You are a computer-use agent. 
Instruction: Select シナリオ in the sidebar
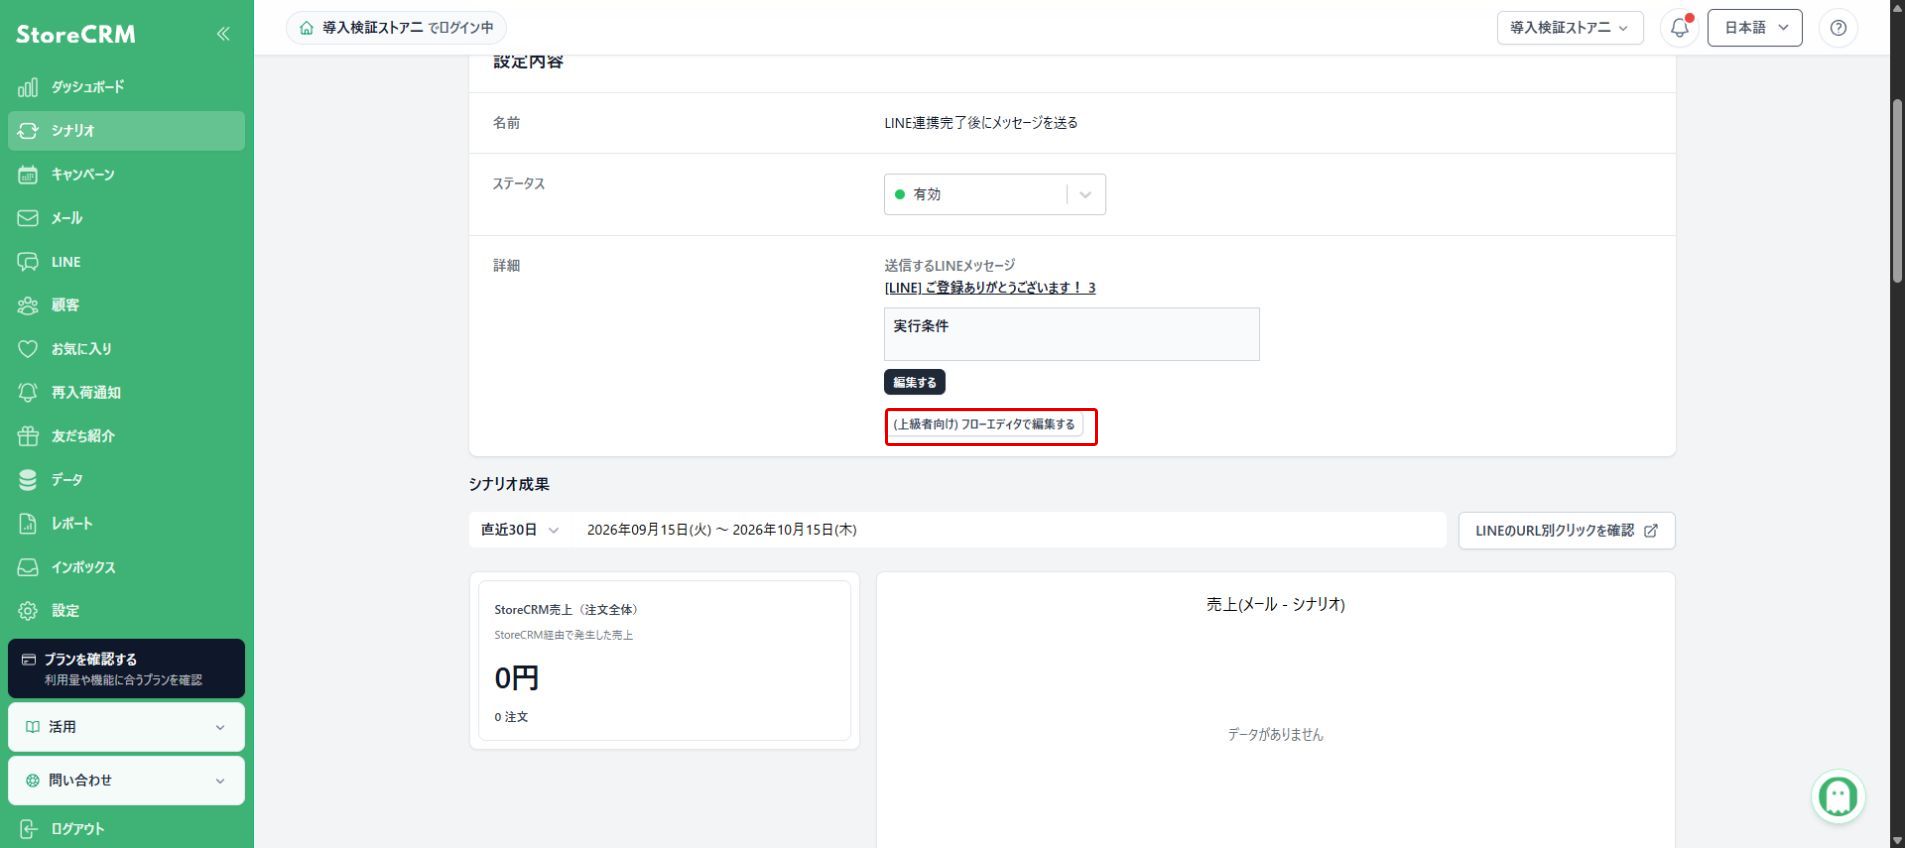pos(126,131)
